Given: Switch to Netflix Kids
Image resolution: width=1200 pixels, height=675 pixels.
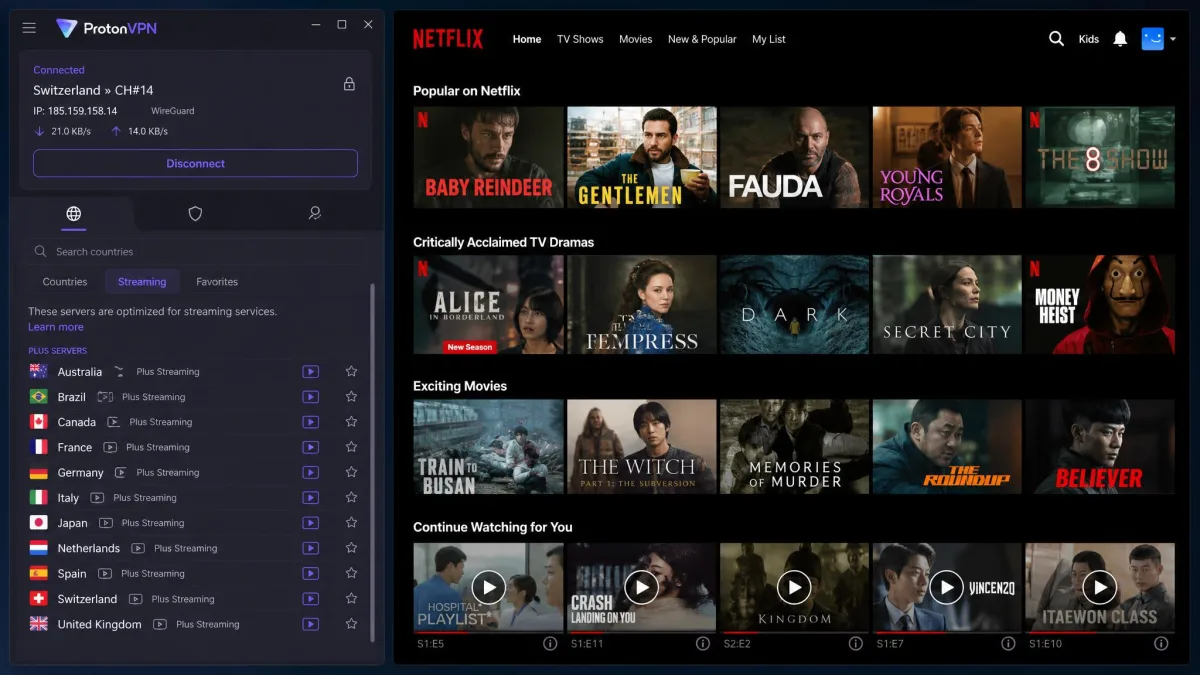Looking at the screenshot, I should pyautogui.click(x=1089, y=39).
